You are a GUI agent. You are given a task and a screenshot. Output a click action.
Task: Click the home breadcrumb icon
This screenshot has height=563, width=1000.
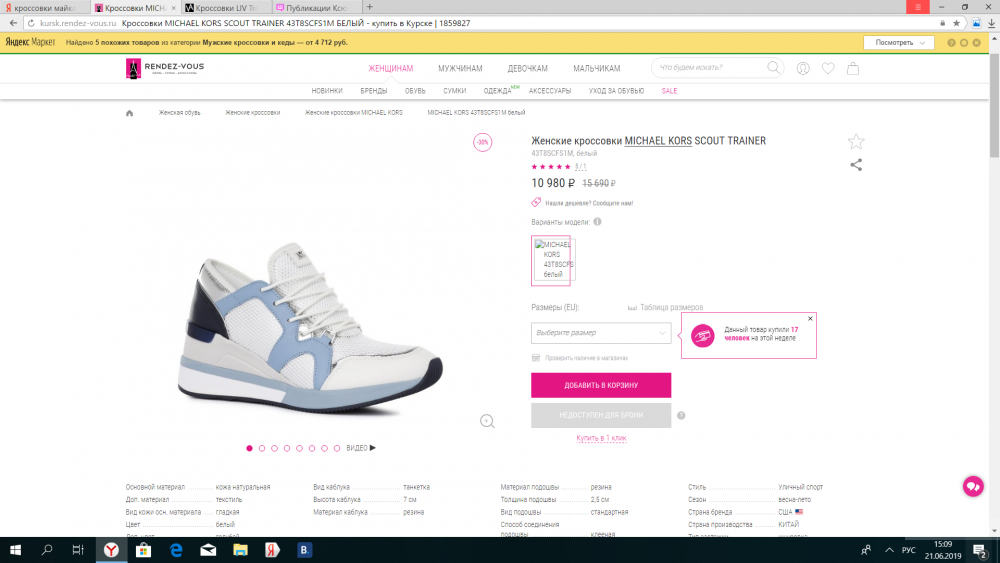[x=129, y=113]
